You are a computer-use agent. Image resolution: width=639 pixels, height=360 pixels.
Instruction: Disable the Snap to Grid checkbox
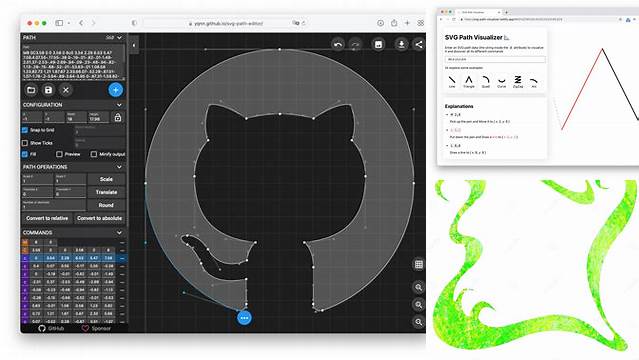pos(25,130)
